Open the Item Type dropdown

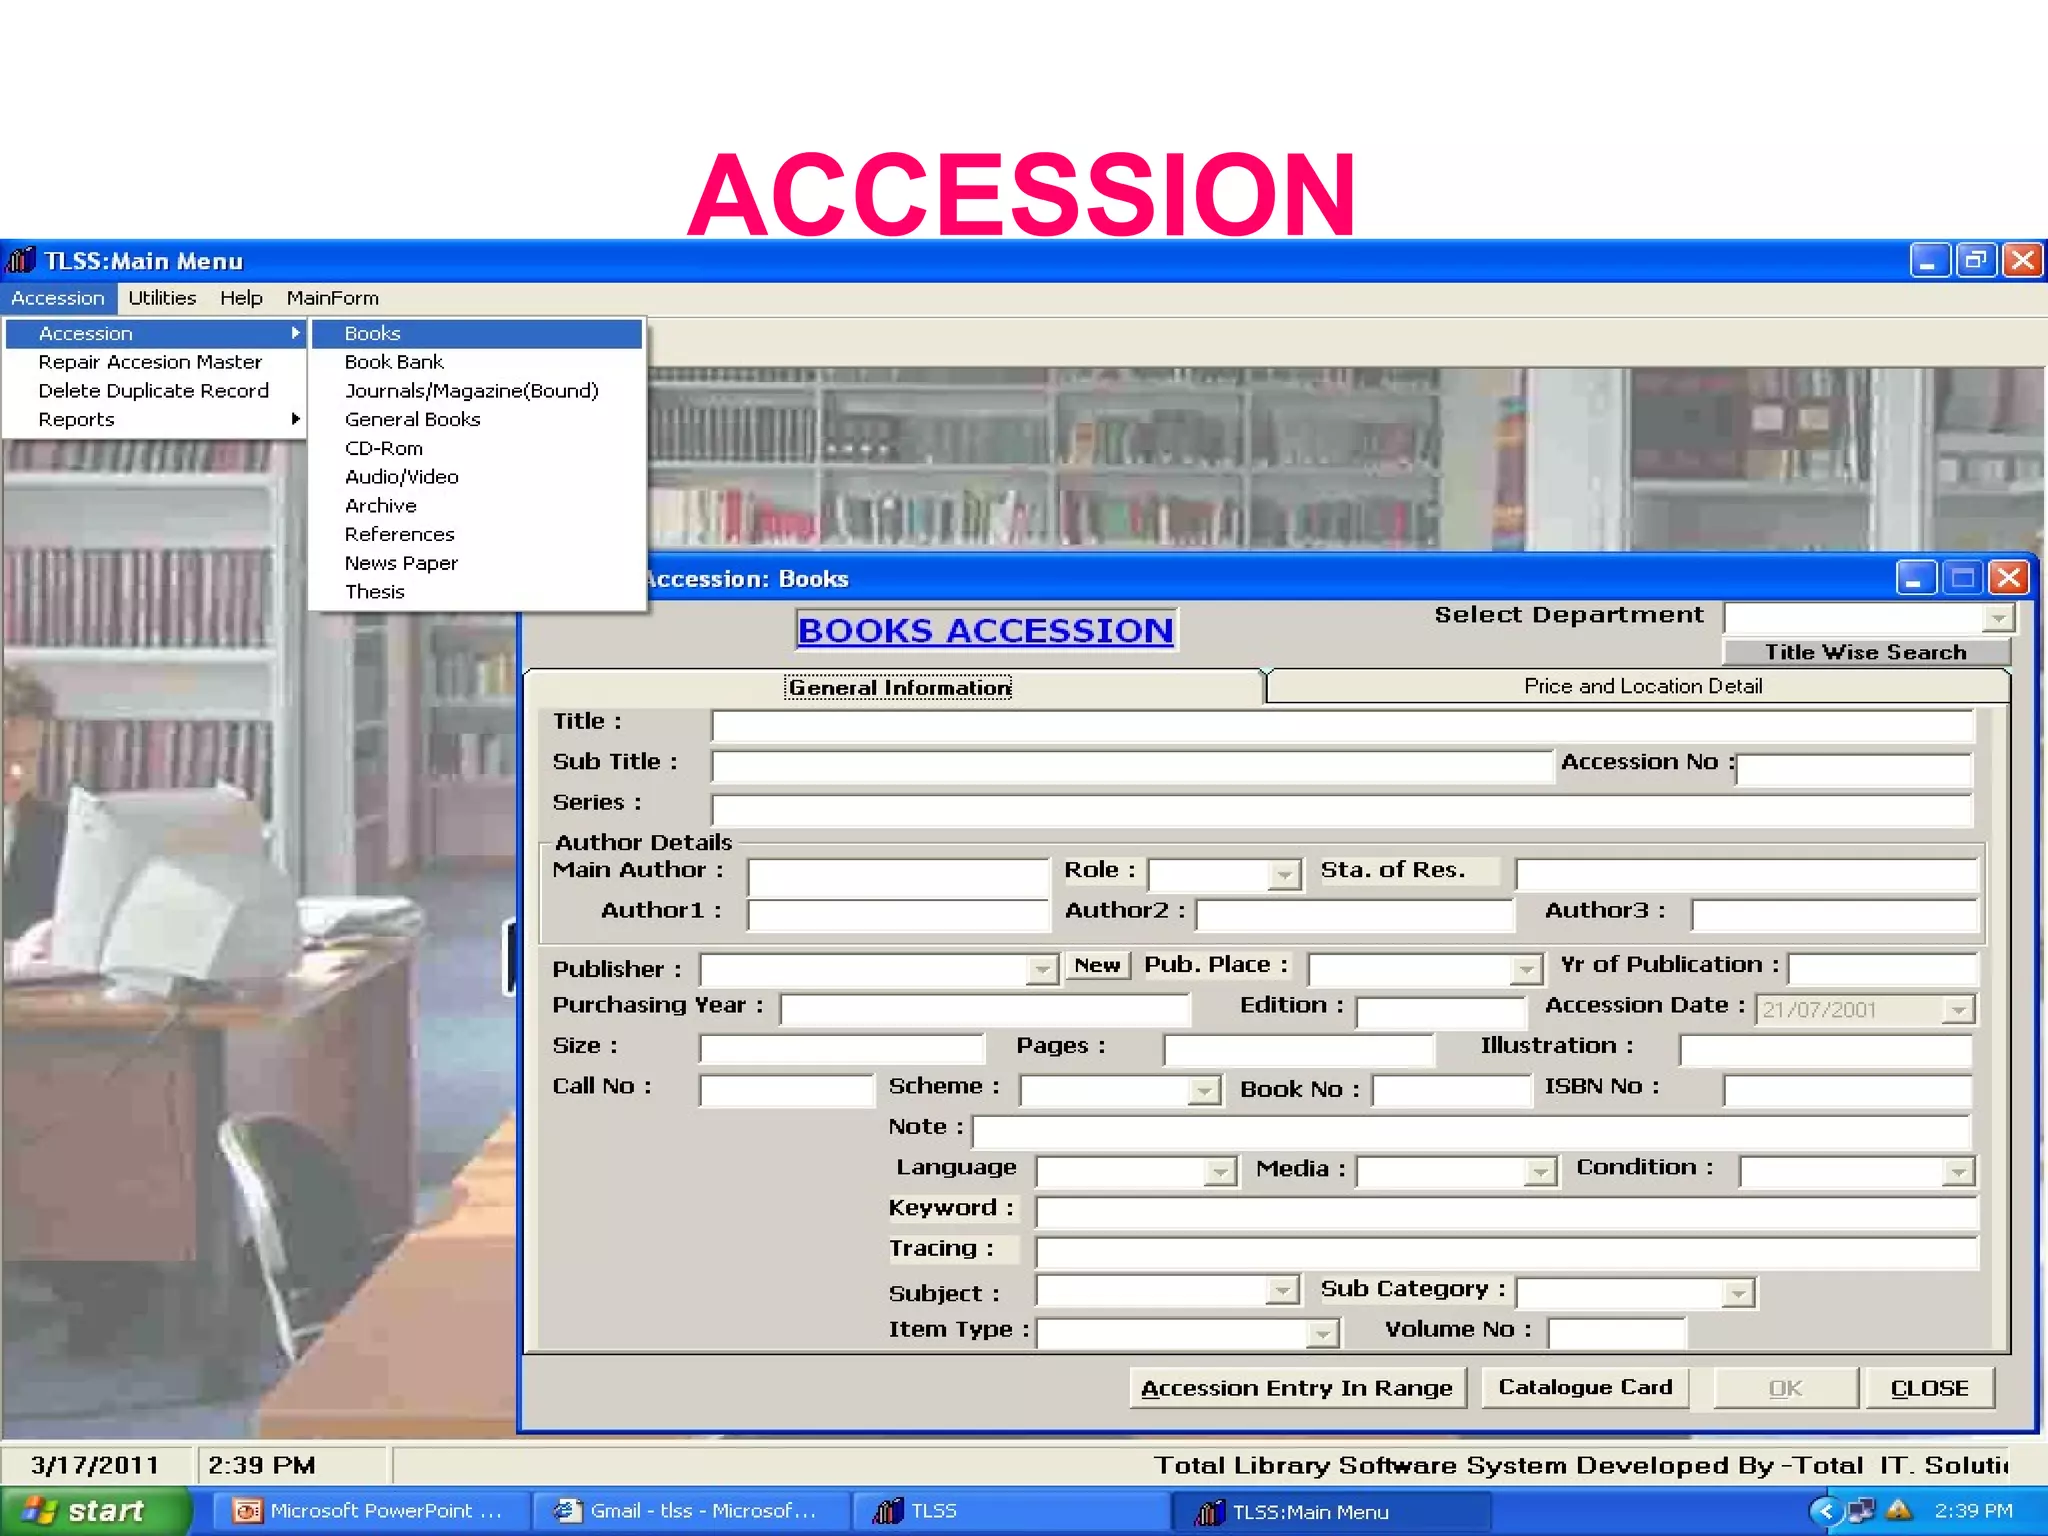tap(1322, 1334)
